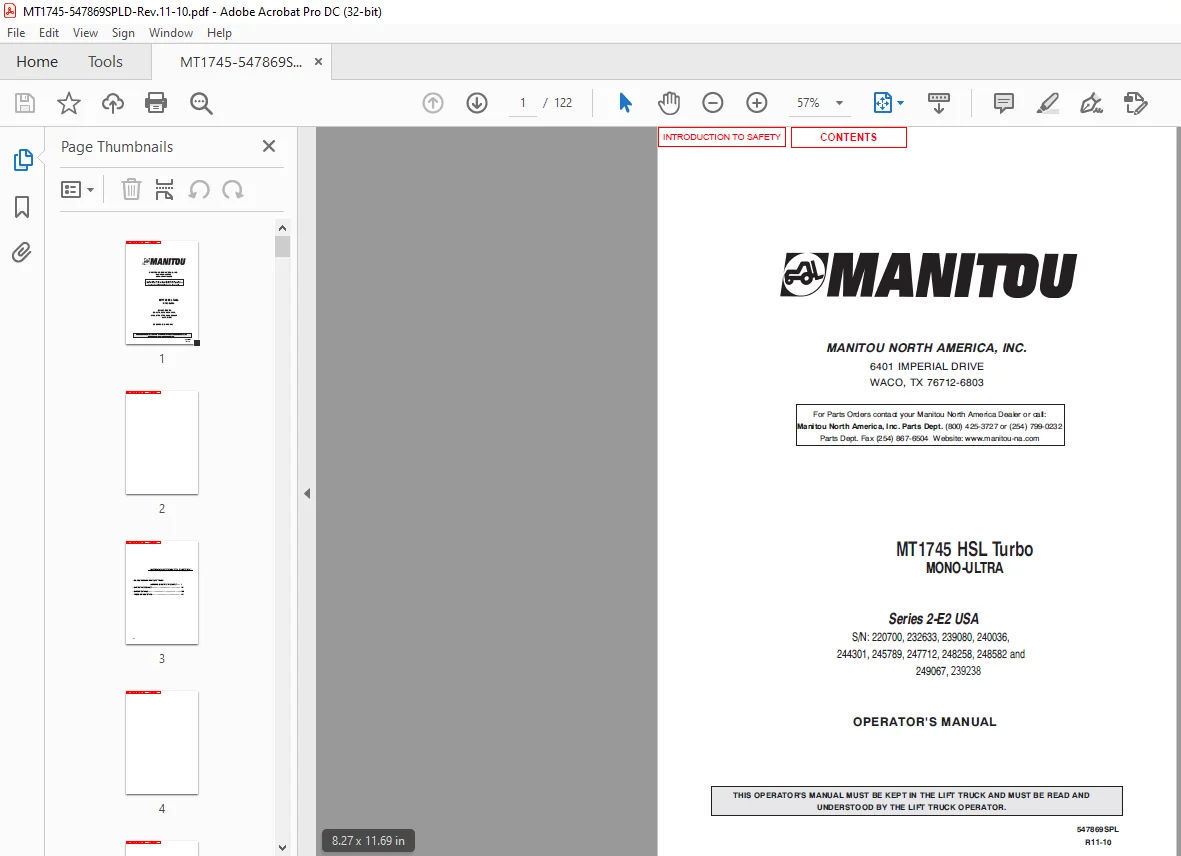Rotate page clockwise
This screenshot has width=1181, height=856.
[233, 190]
